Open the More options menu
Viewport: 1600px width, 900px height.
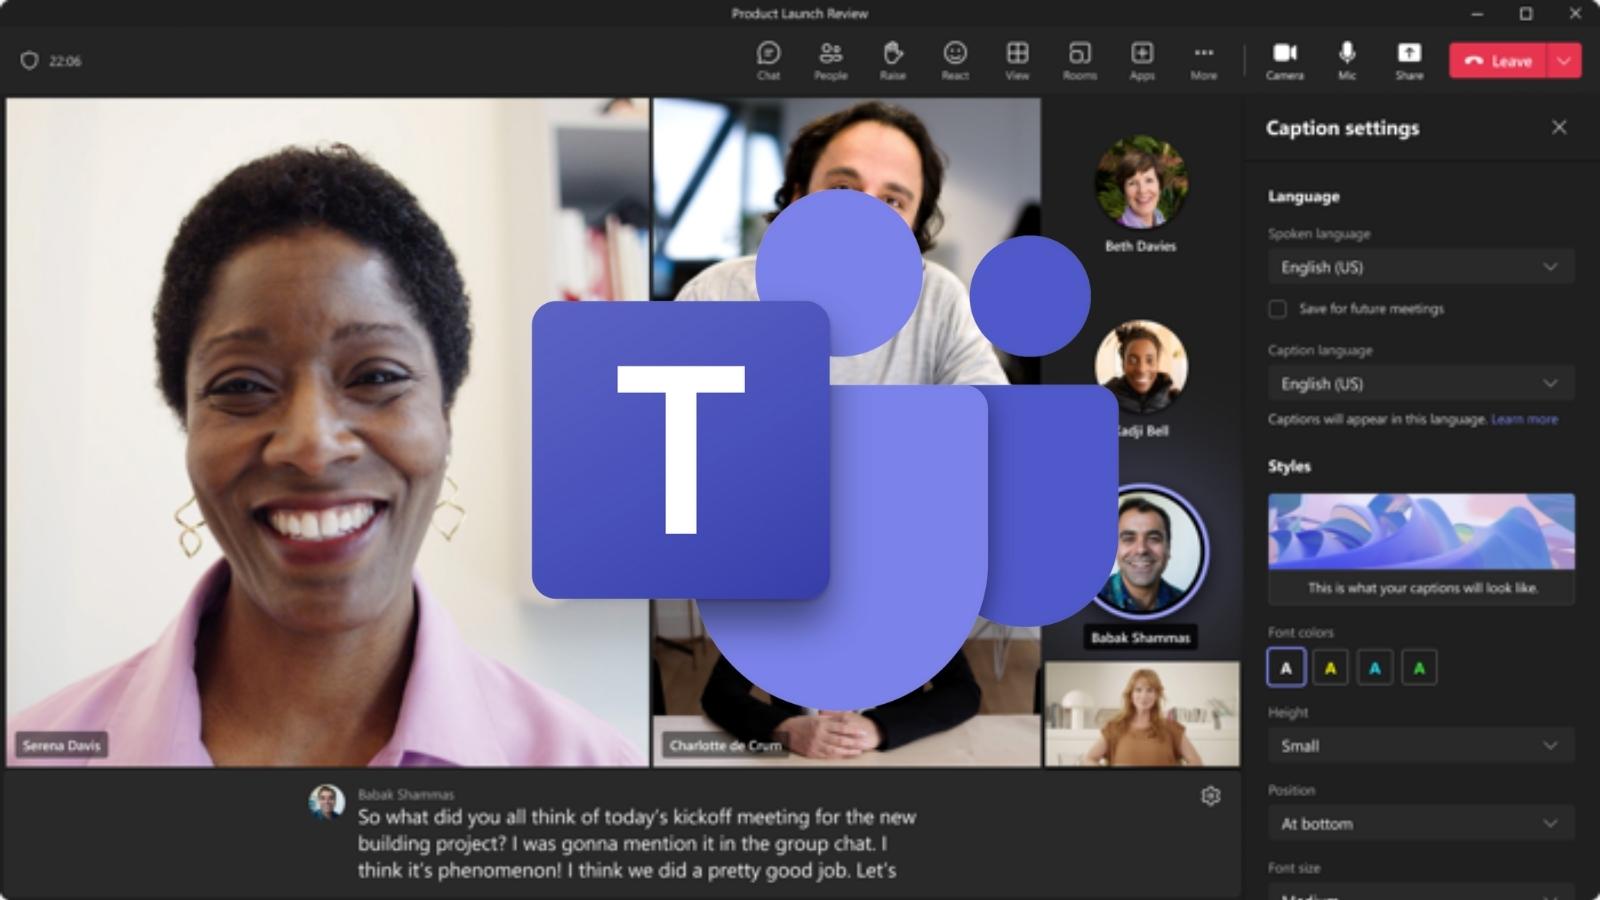click(x=1204, y=61)
